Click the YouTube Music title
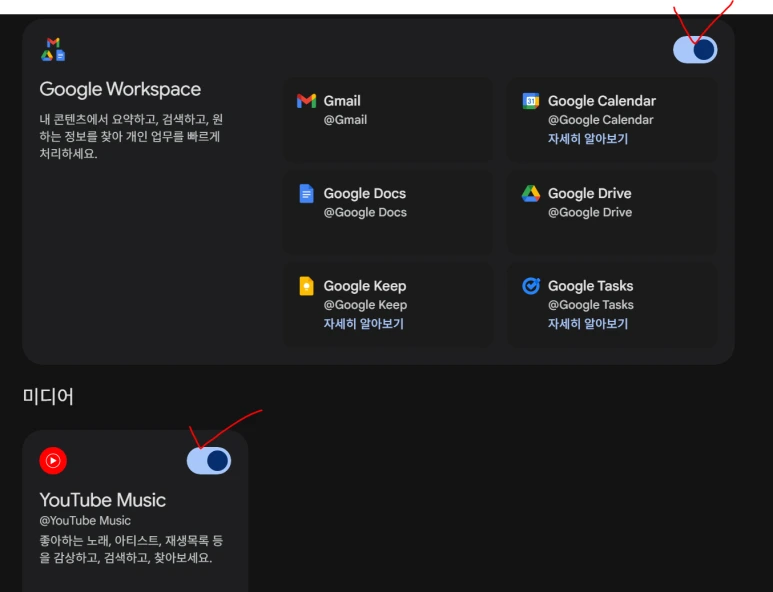Screen dimensions: 773x592 point(103,500)
